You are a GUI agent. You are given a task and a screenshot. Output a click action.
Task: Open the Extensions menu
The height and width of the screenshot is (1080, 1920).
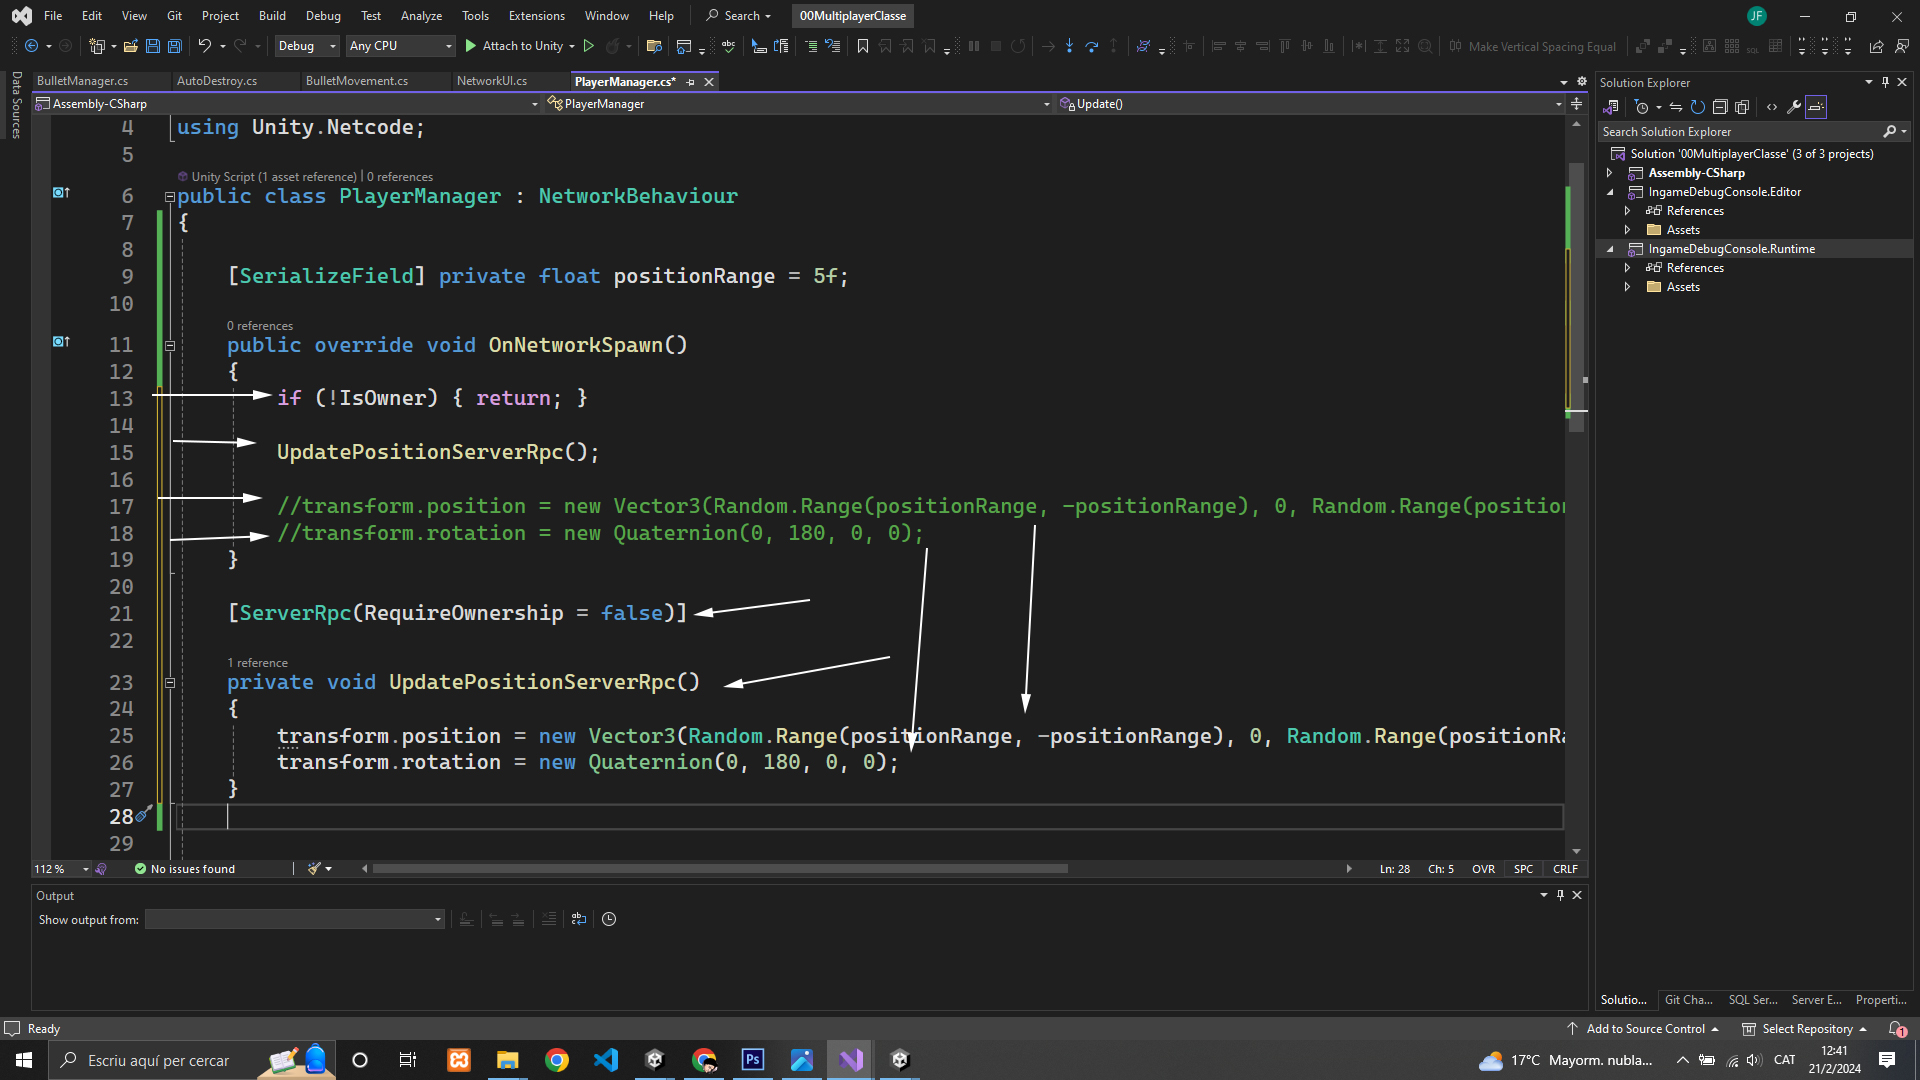click(536, 16)
